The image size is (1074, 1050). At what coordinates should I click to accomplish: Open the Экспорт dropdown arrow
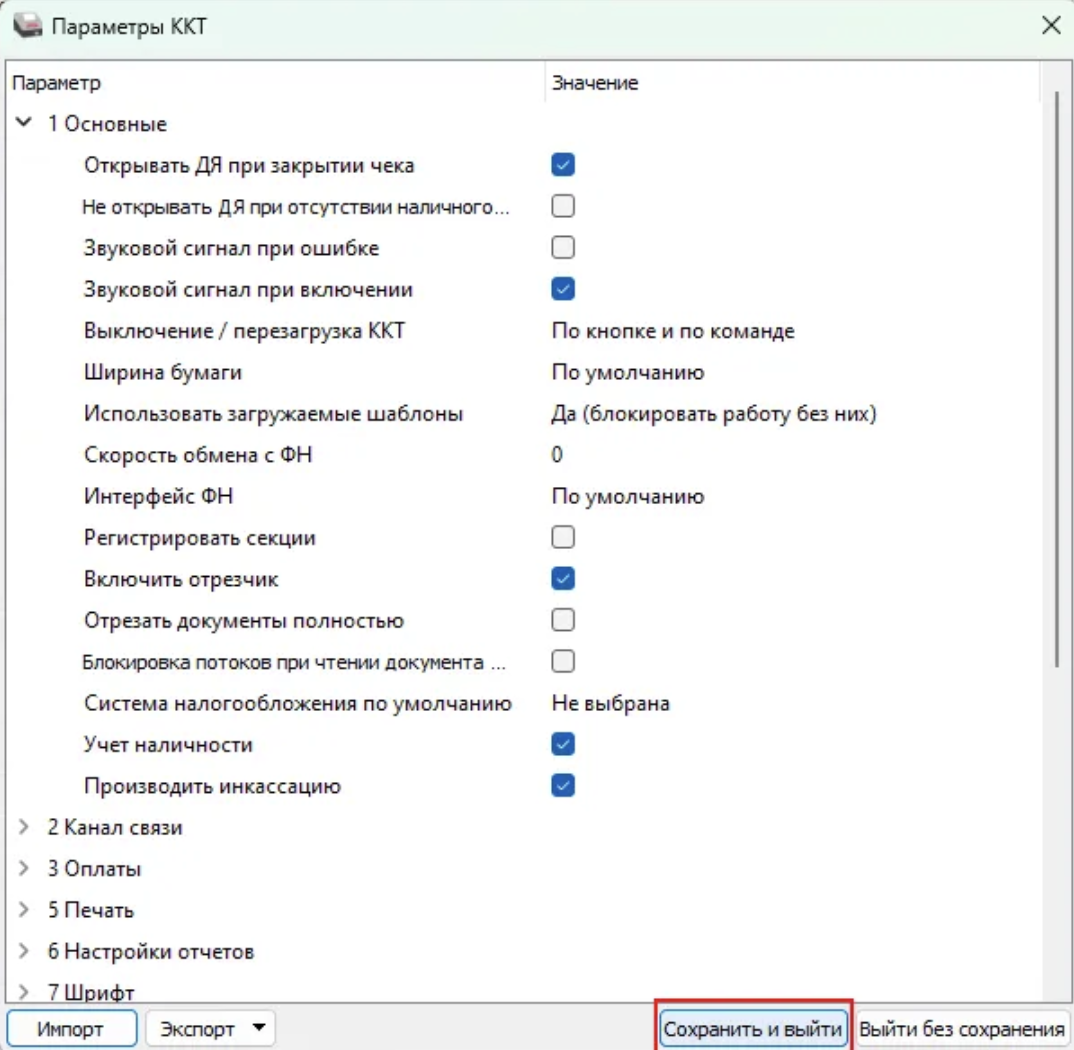tap(260, 1028)
